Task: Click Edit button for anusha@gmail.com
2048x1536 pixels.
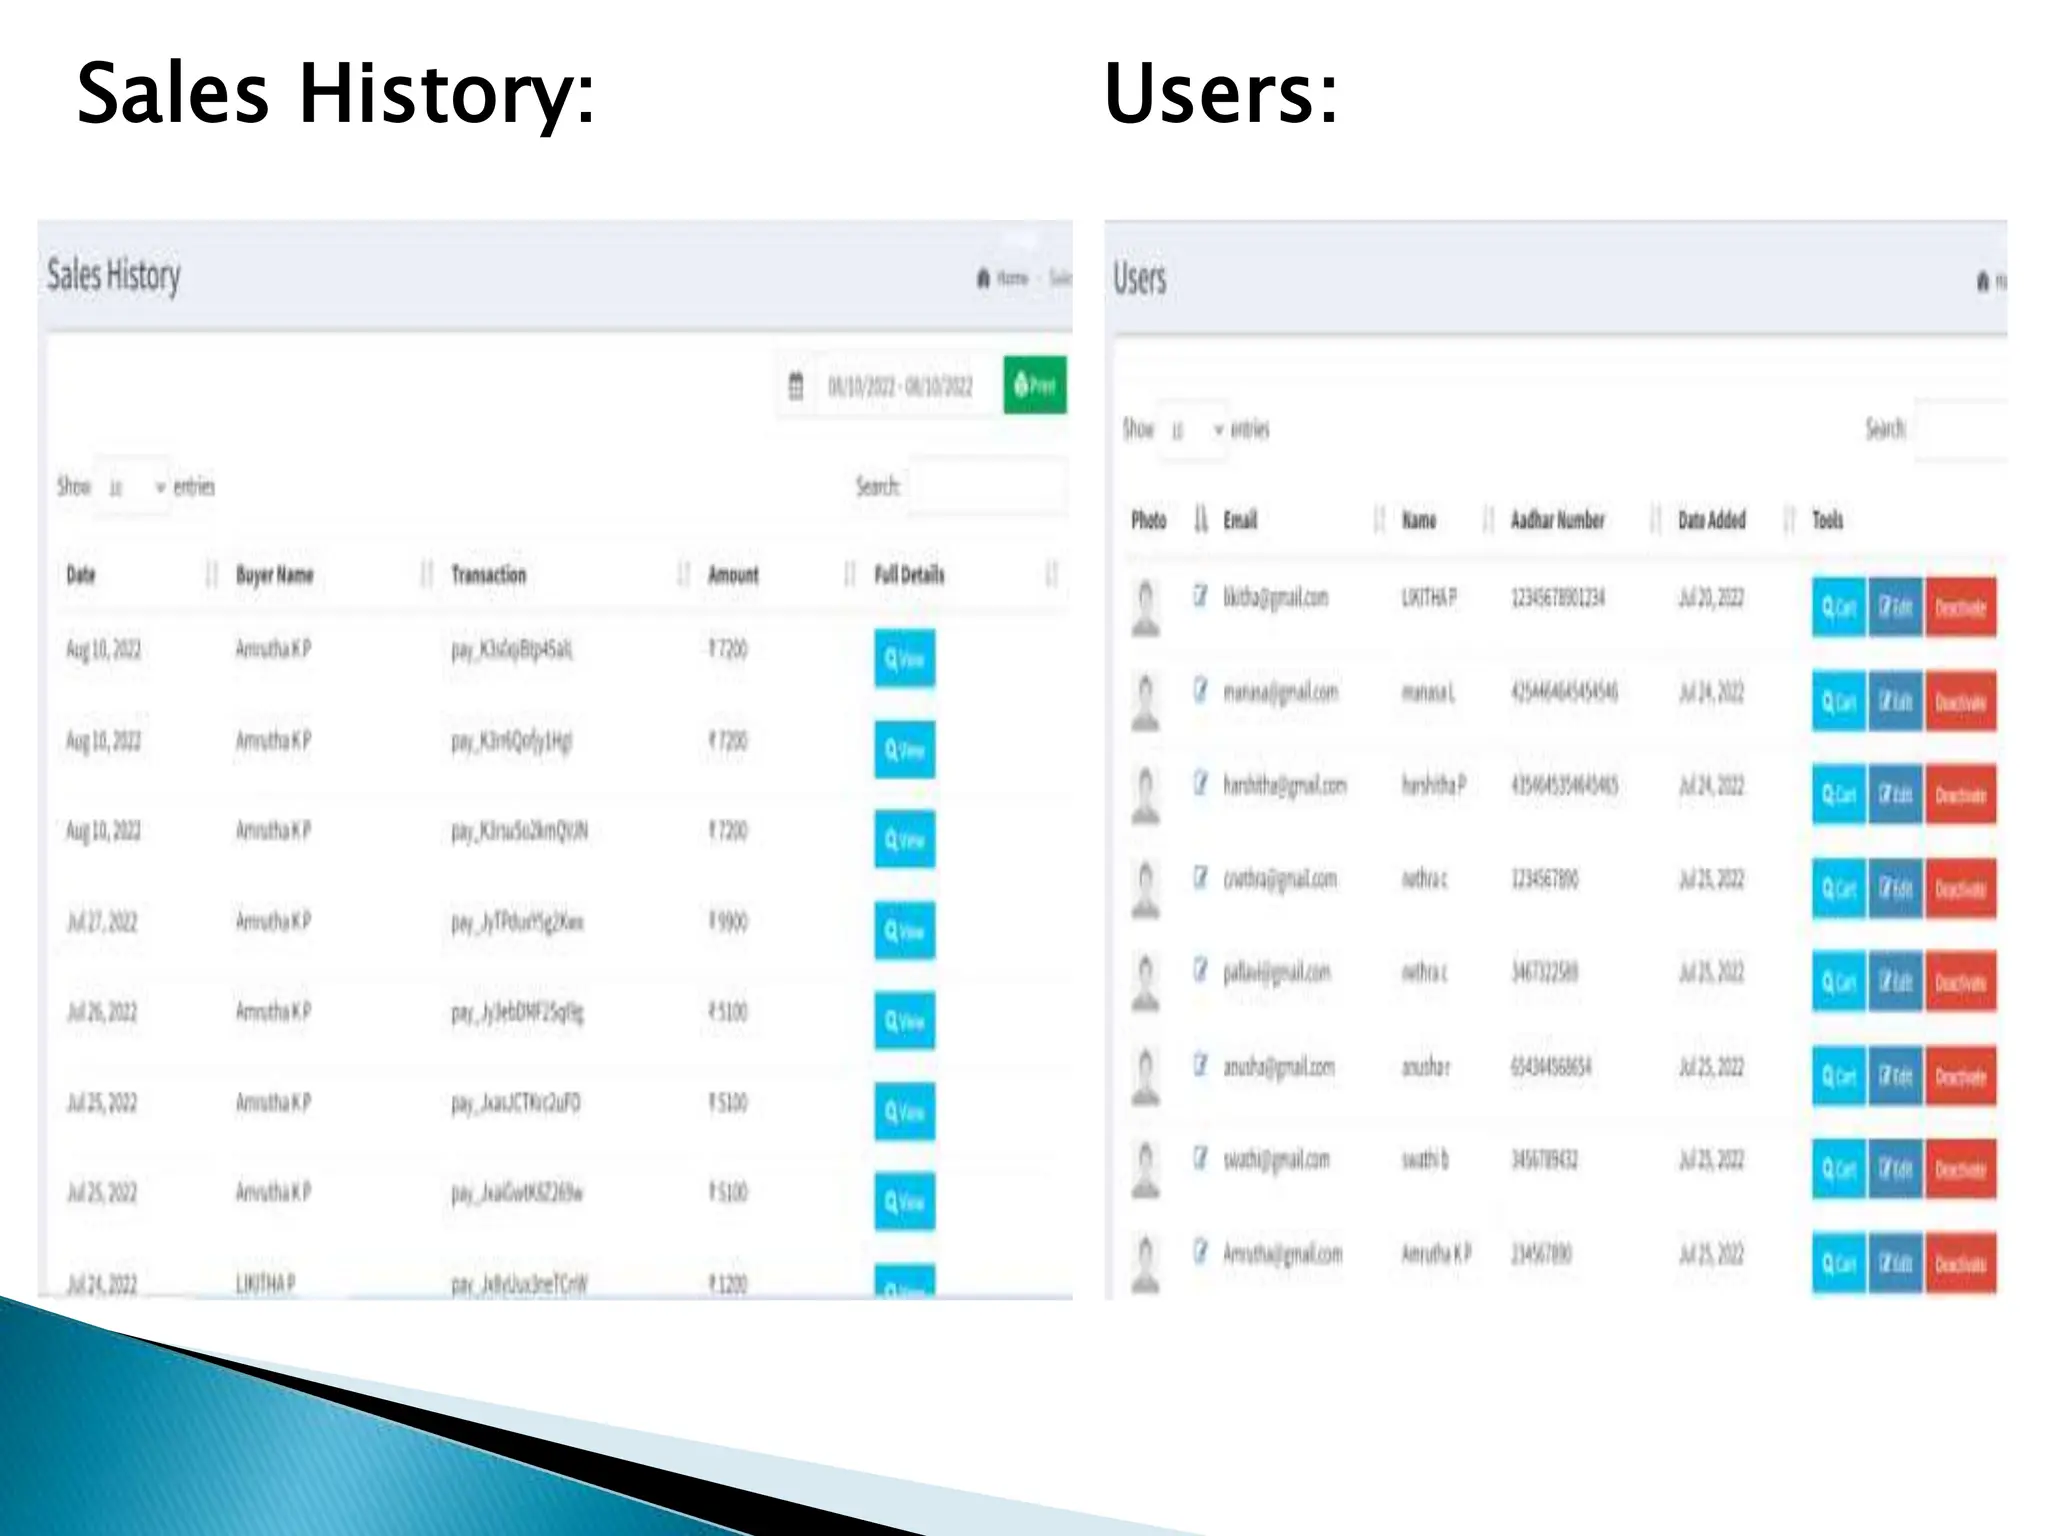Action: pos(1895,1076)
